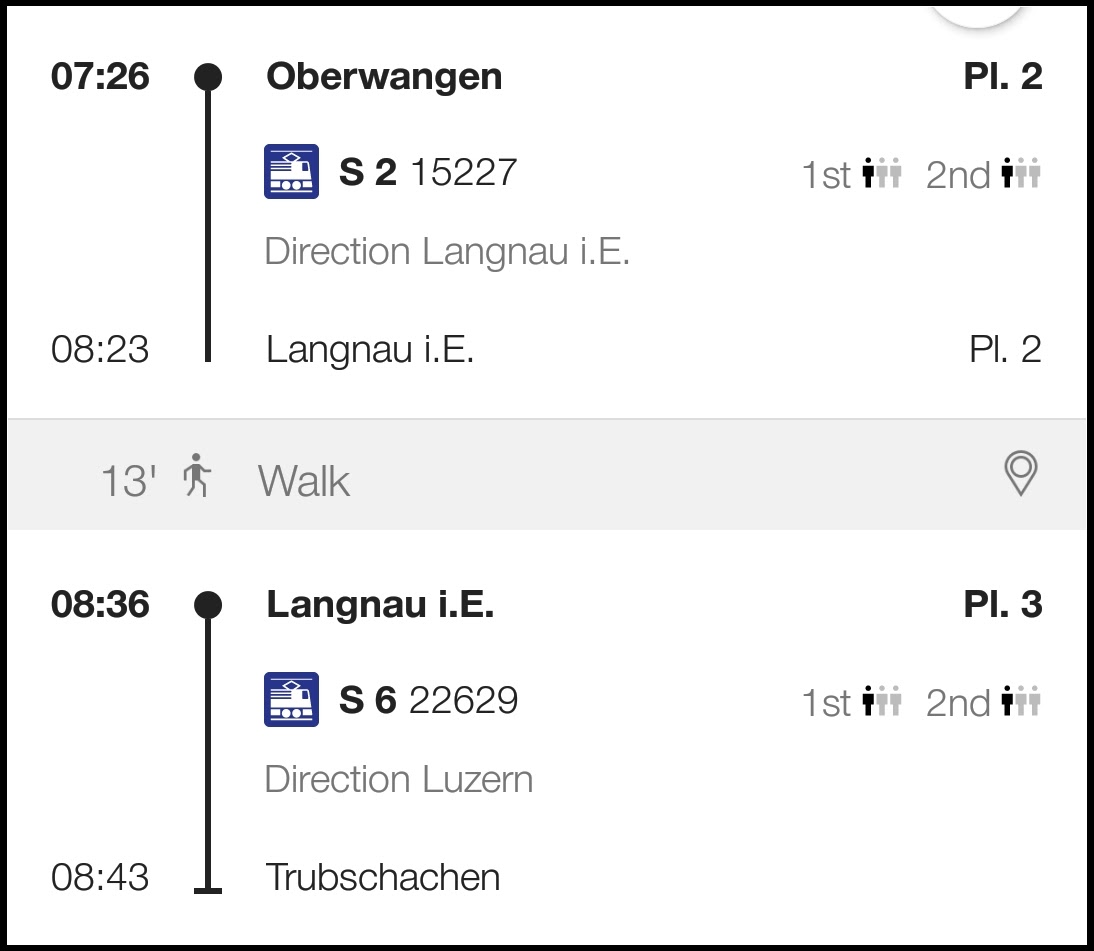Viewport: 1094px width, 951px height.
Task: Click Langnau i.E. arrival stop at 08:23
Action: [x=369, y=350]
